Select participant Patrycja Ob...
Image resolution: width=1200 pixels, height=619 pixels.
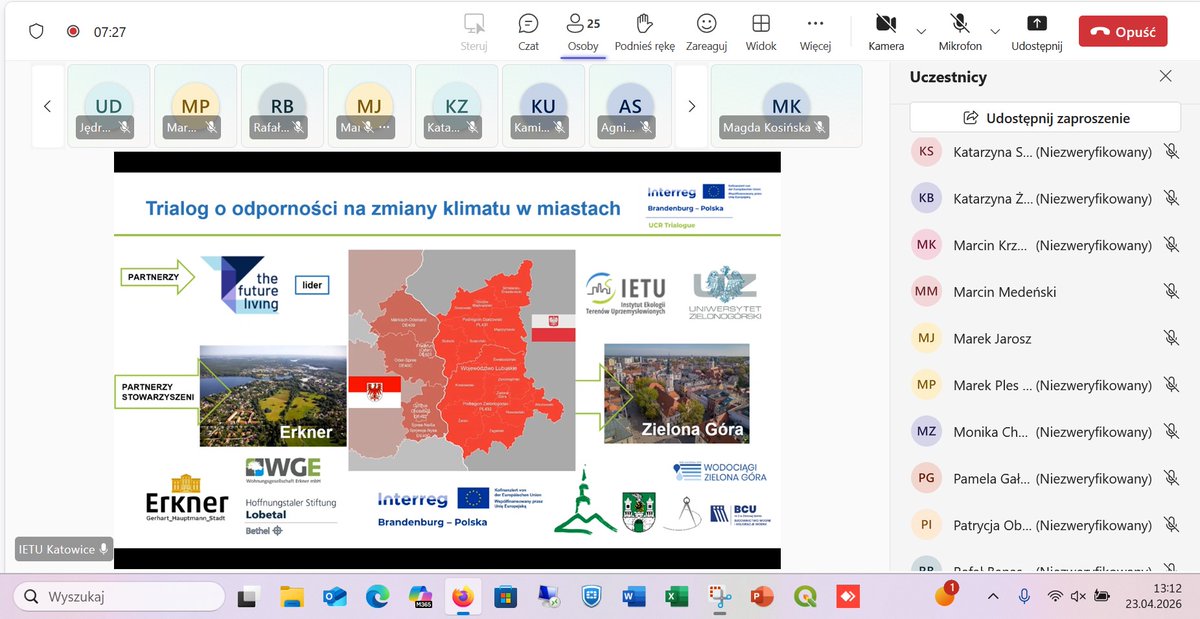1045,525
